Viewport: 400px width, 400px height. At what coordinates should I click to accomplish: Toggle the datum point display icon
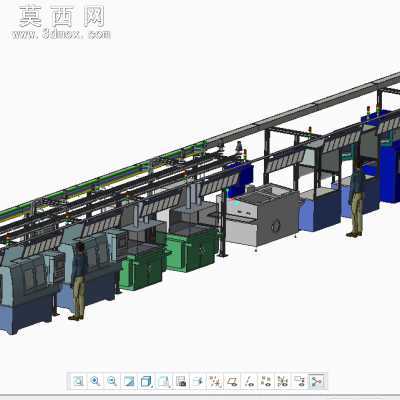(x=267, y=381)
